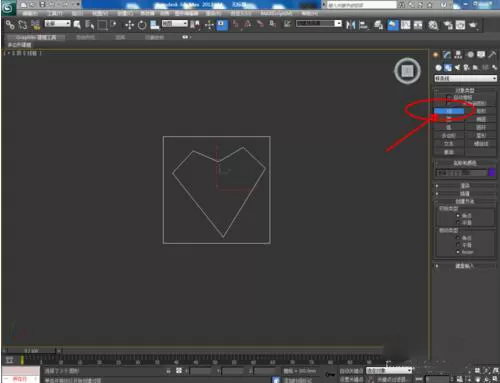The width and height of the screenshot is (500, 383).
Task: Open the MAXScript menu
Action: coord(276,13)
